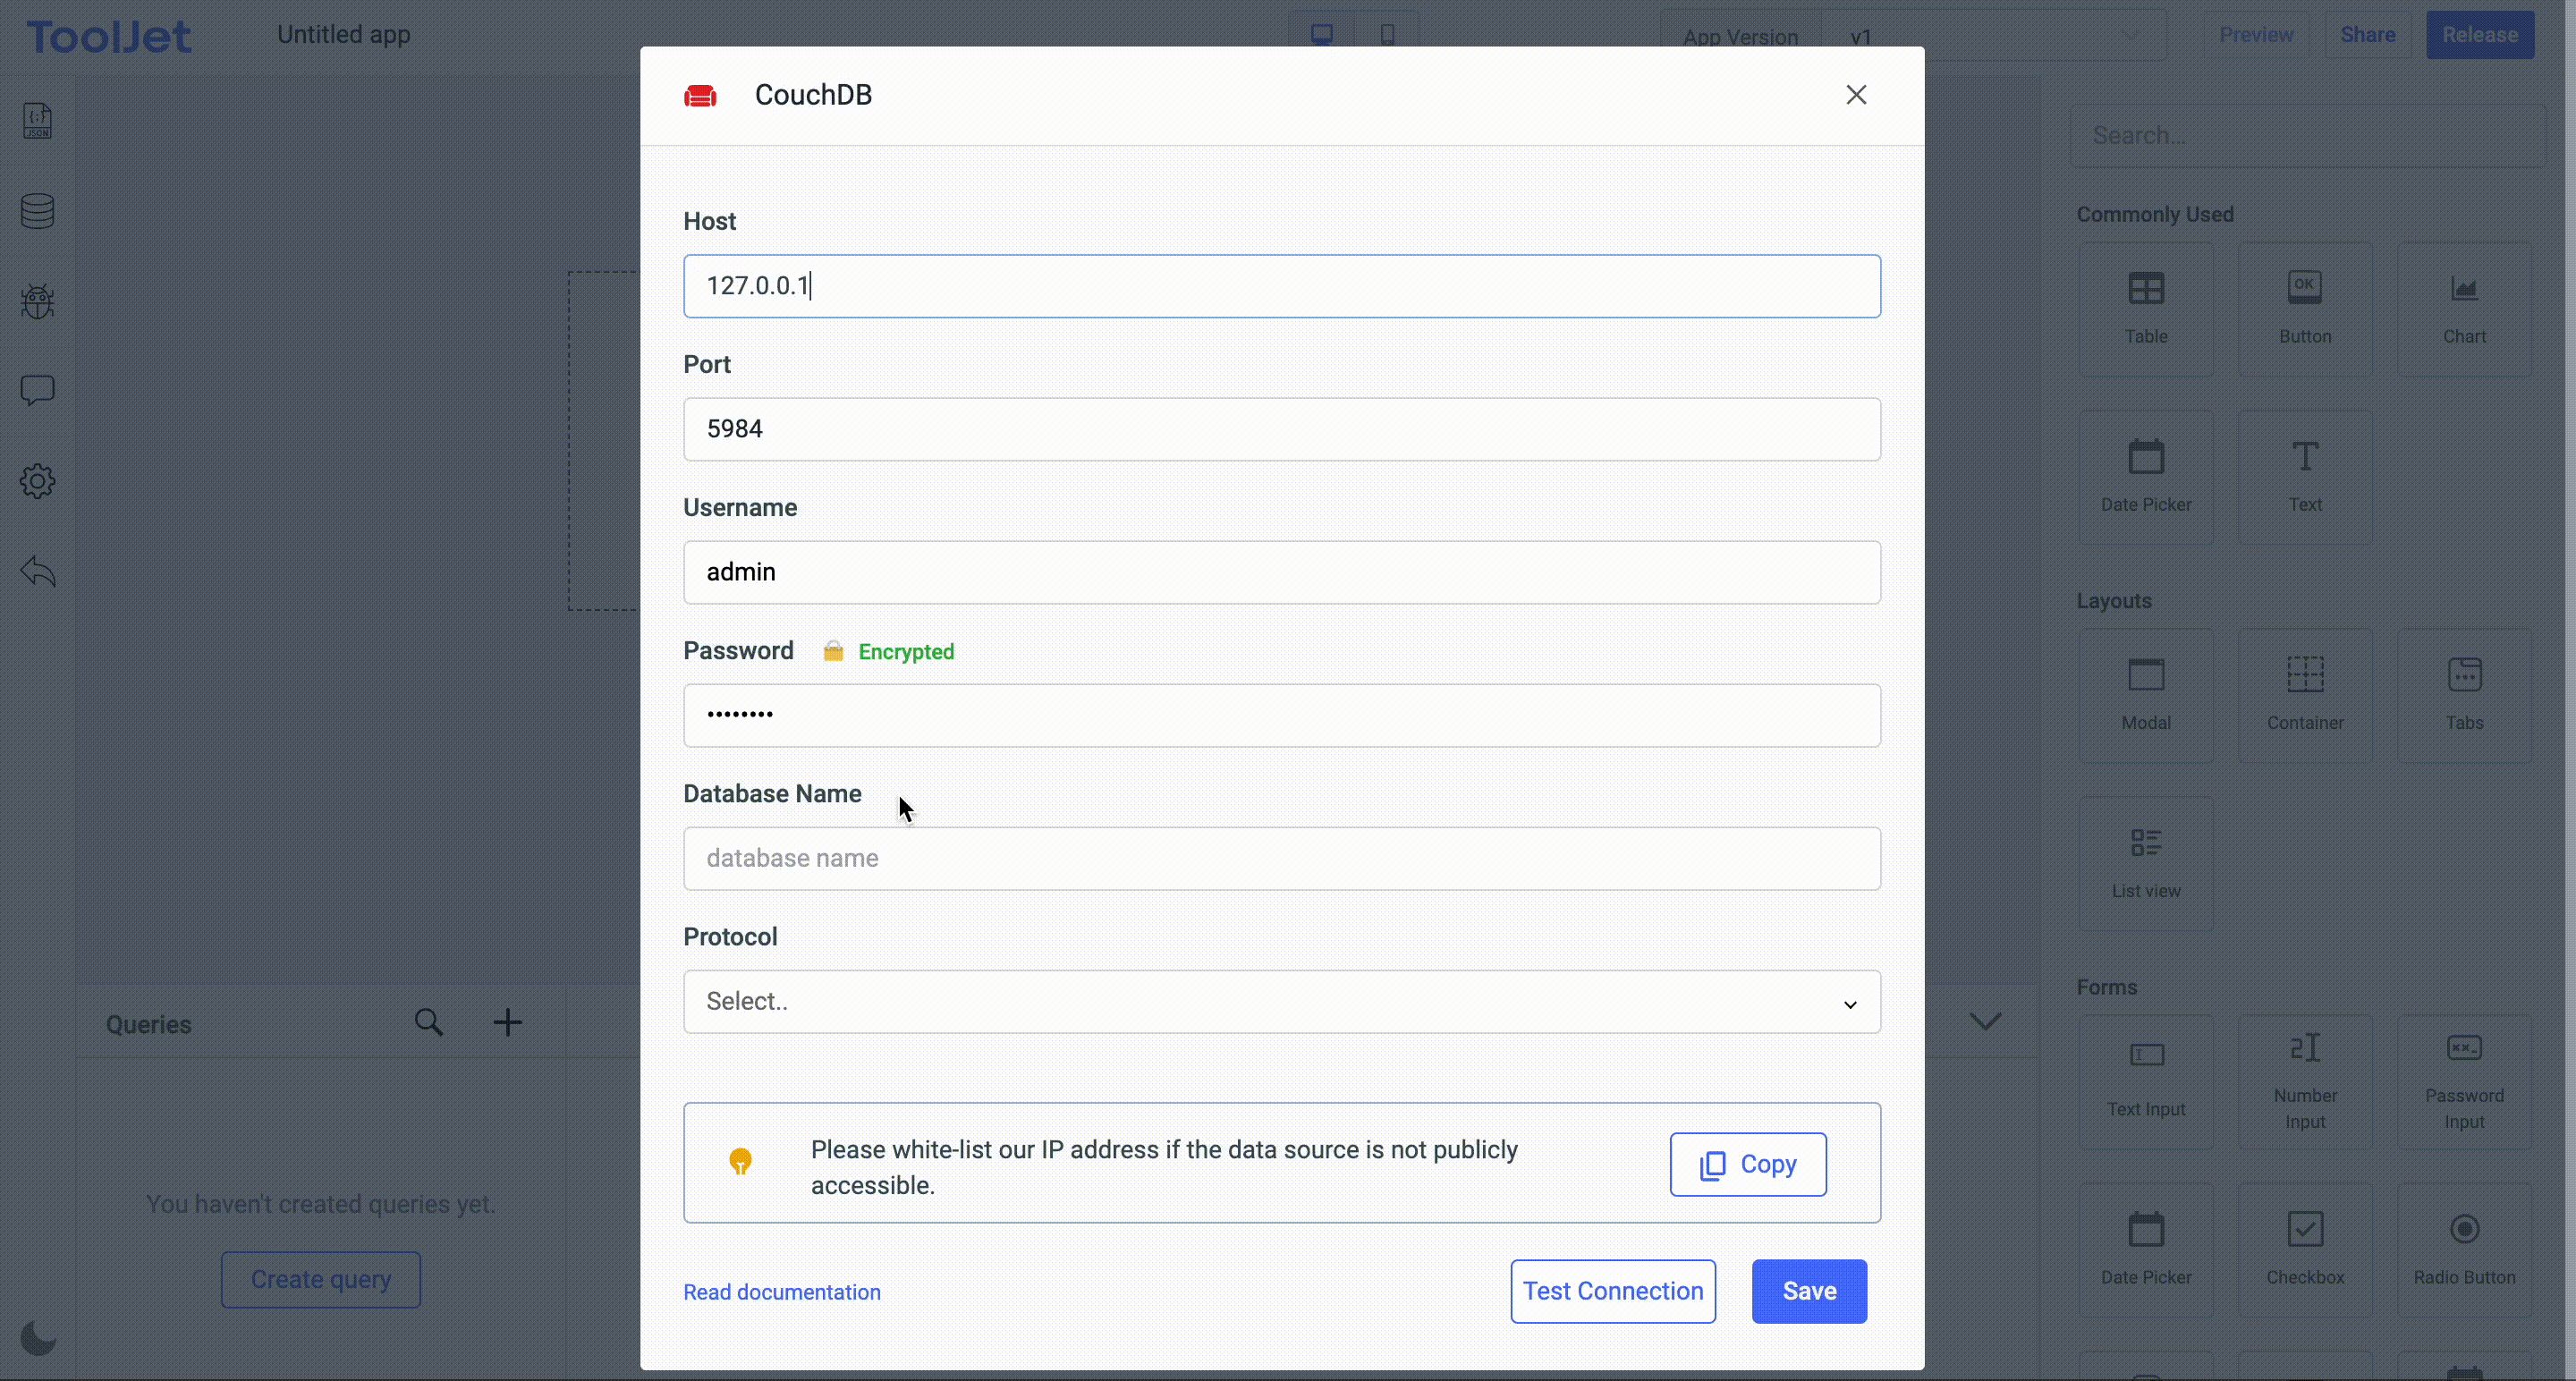
Task: Toggle dark mode with the moon icon
Action: [x=37, y=1337]
